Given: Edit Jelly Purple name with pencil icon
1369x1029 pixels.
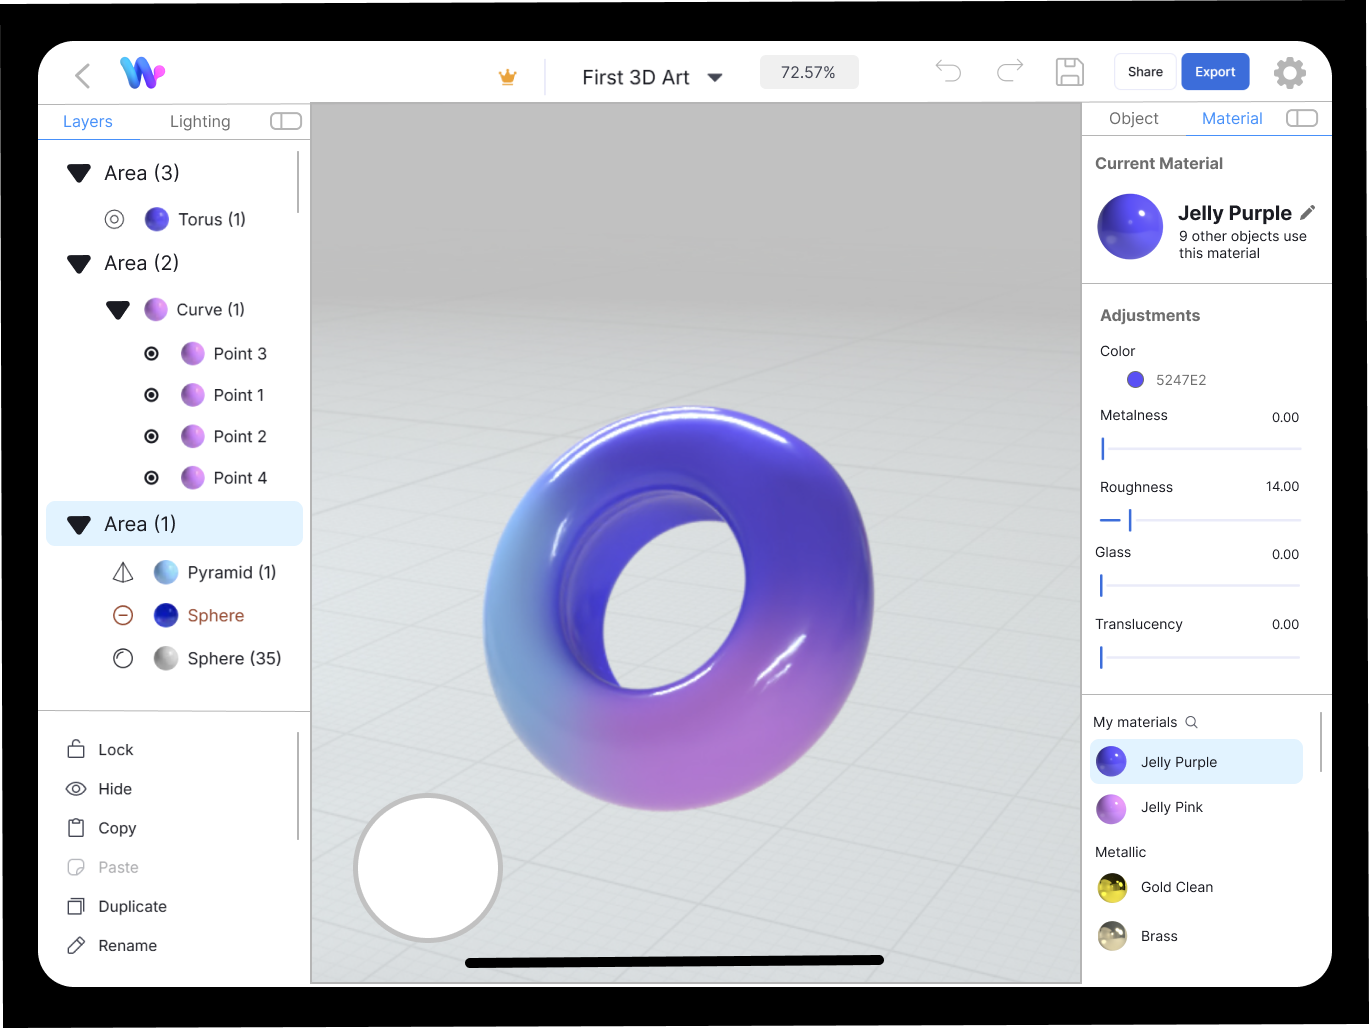Looking at the screenshot, I should [1308, 212].
